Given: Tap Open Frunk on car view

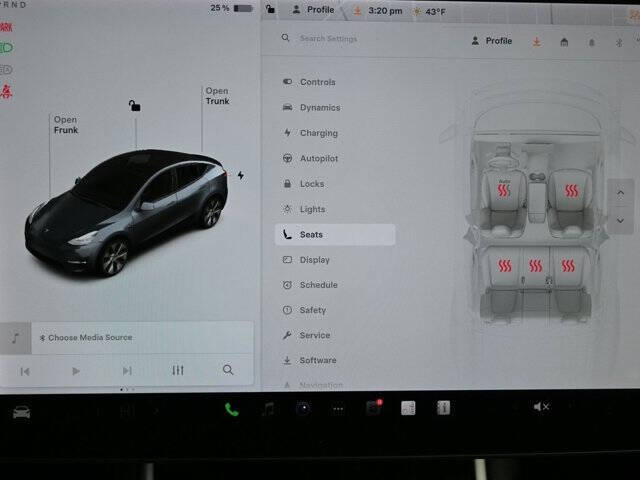Looking at the screenshot, I should coord(65,125).
